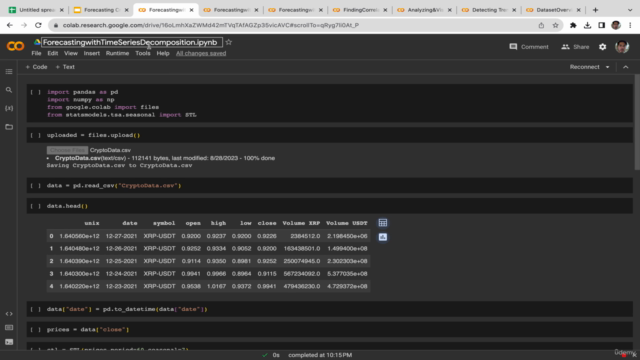
Task: Click the suggest charts icon beside table
Action: 382,237
